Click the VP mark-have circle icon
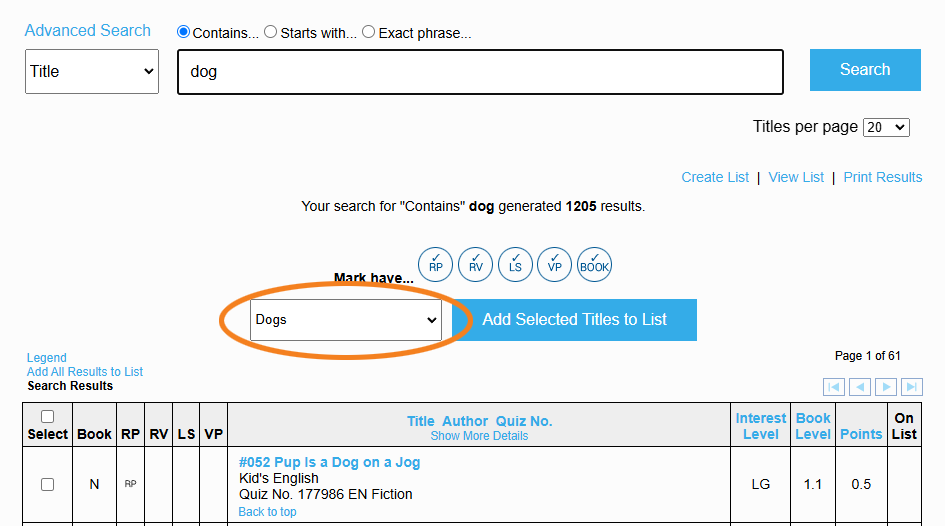945x526 pixels. pyautogui.click(x=554, y=265)
